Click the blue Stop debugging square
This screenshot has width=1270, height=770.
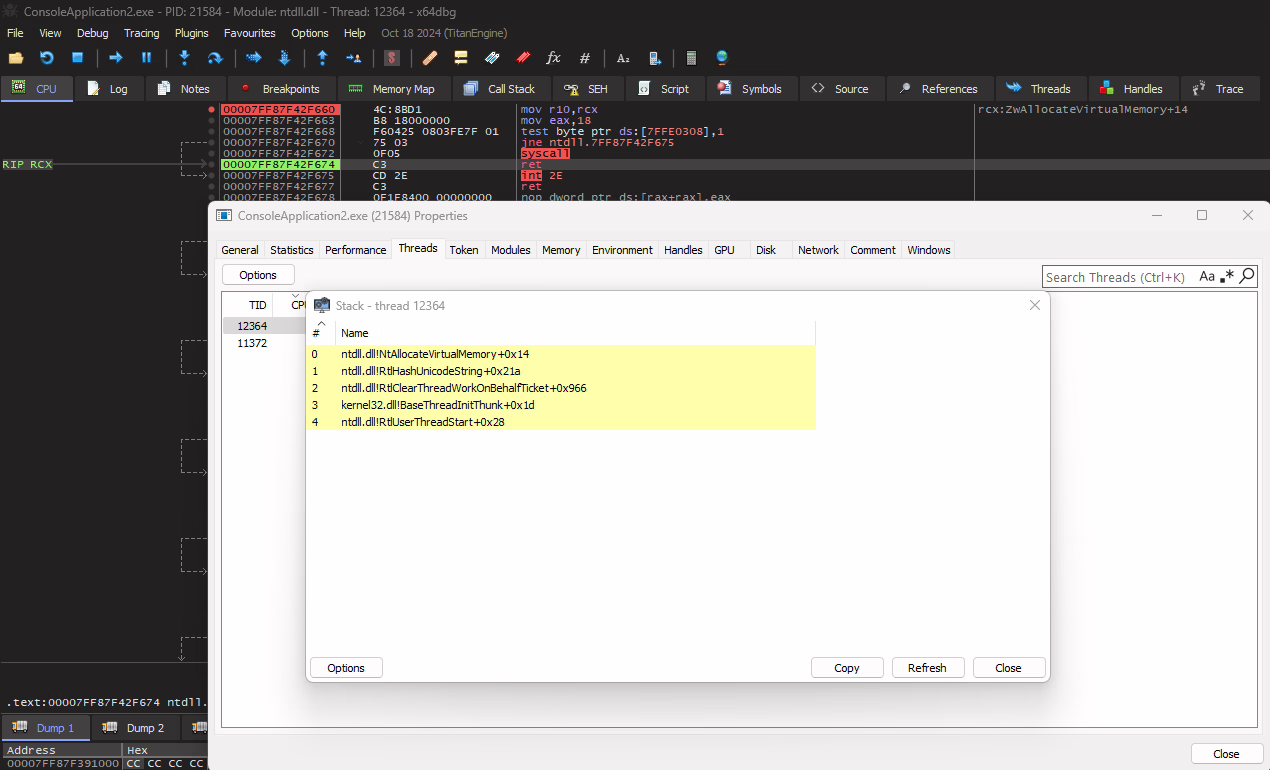pyautogui.click(x=77, y=58)
